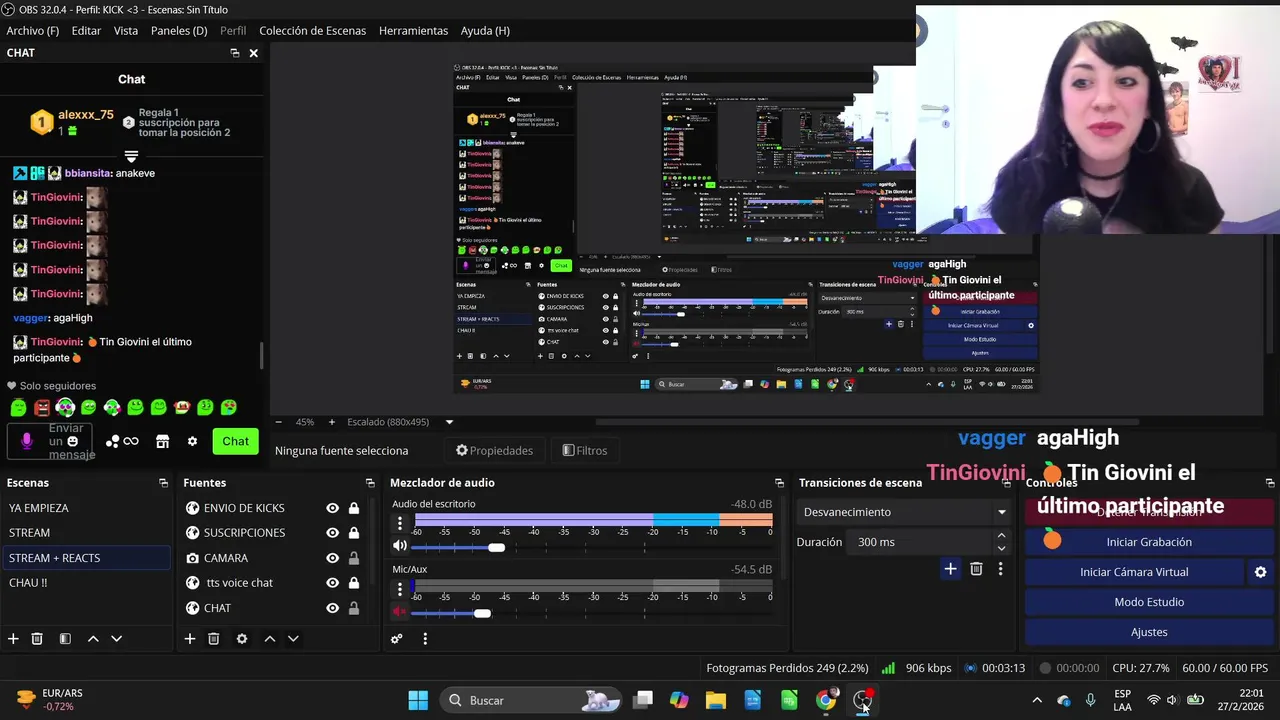The height and width of the screenshot is (720, 1280).
Task: Move source down arrow in Fuentes panel
Action: pos(293,639)
